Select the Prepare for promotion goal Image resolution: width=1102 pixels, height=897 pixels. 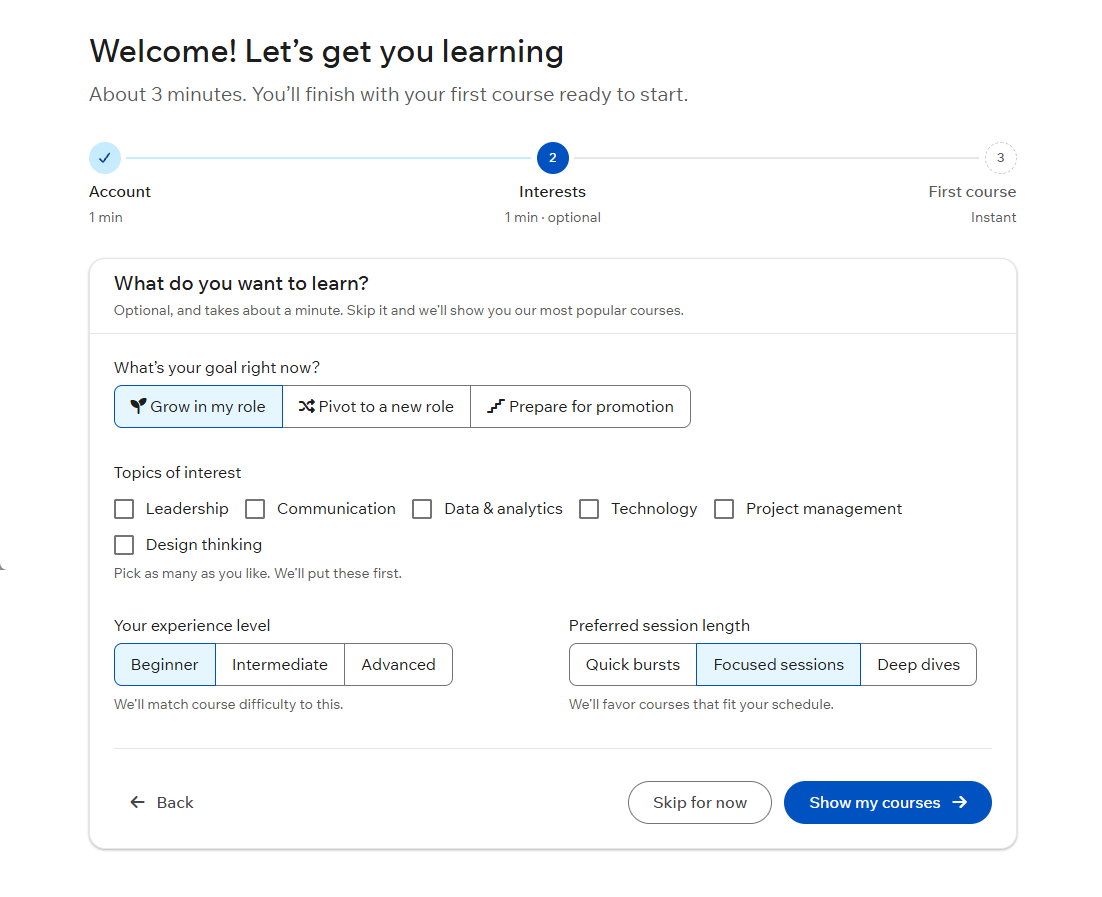[x=581, y=406]
